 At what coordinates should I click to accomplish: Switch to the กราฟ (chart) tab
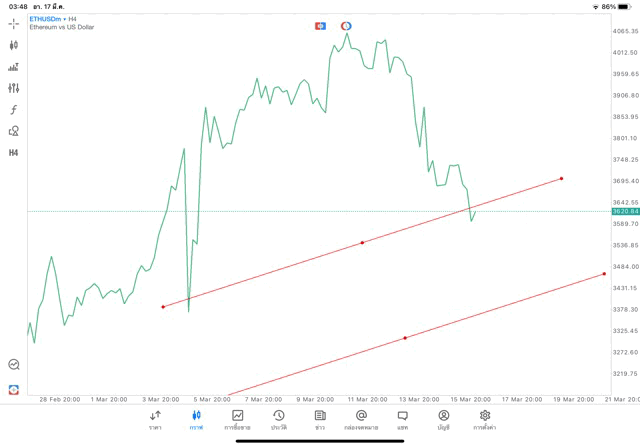click(x=196, y=419)
